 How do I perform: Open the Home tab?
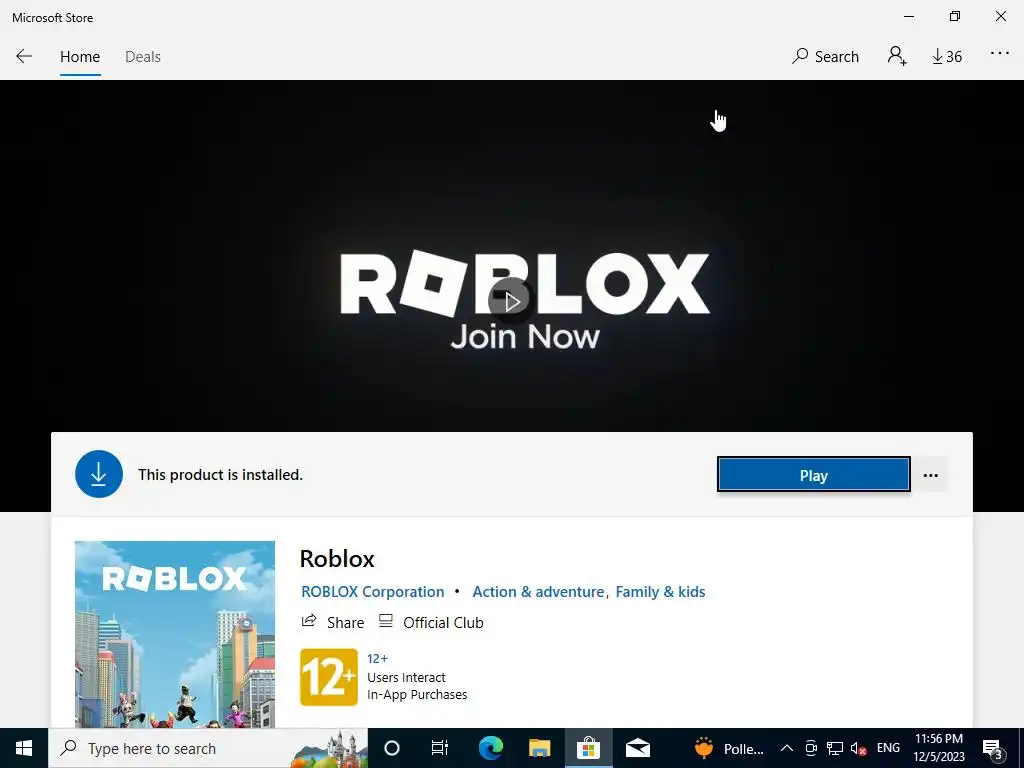tap(80, 57)
